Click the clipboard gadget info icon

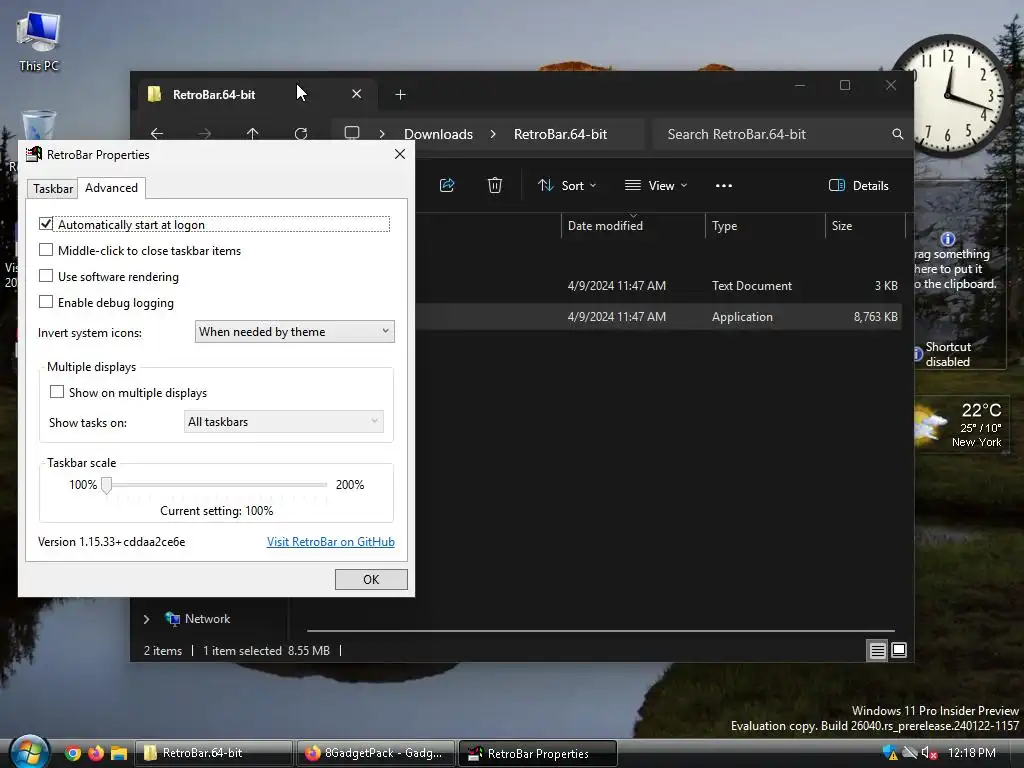click(x=948, y=239)
